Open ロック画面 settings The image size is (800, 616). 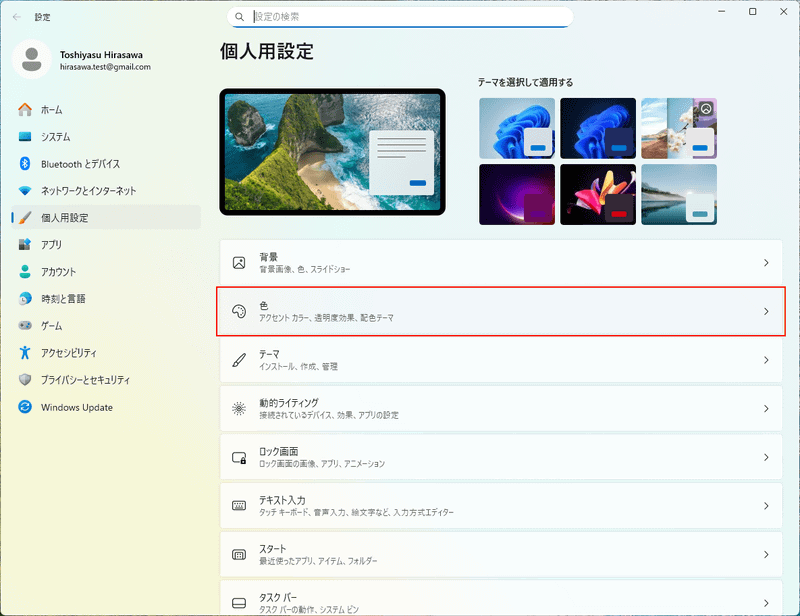(500, 457)
